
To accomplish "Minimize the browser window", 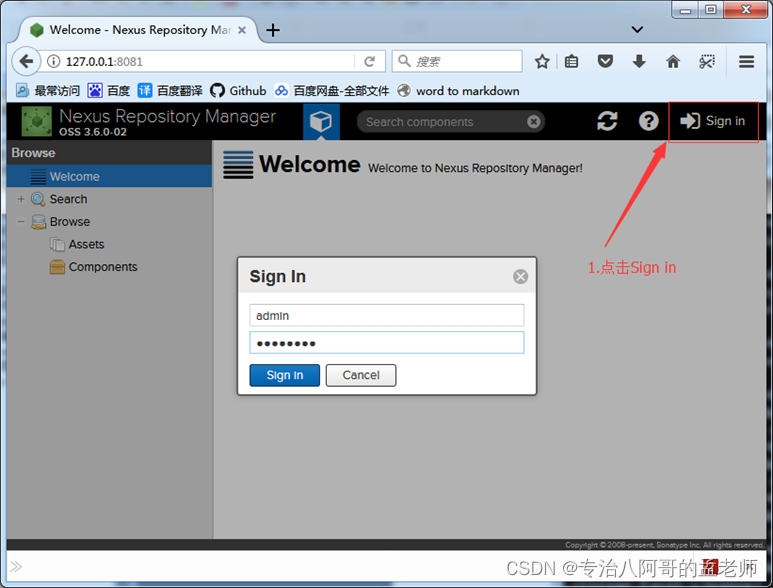I will tap(685, 9).
